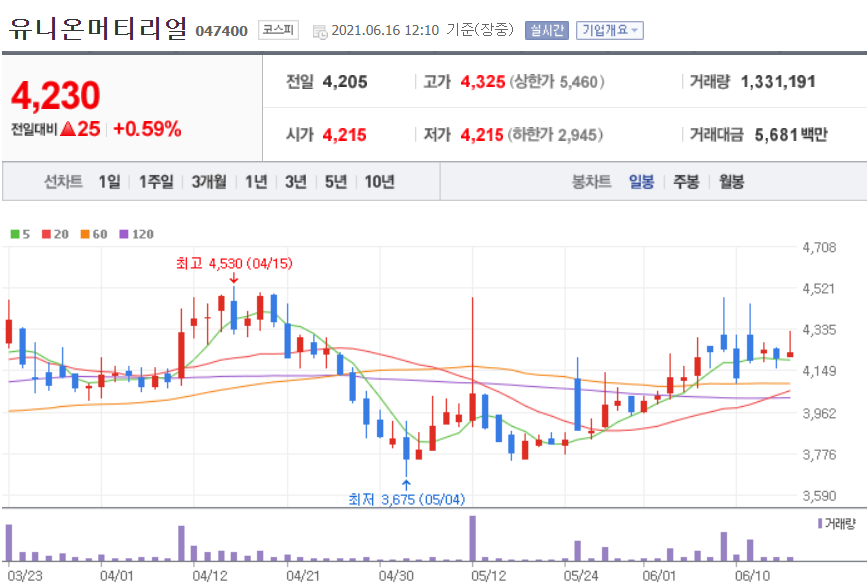Click the tallest volume bar at 05/12

point(472,538)
